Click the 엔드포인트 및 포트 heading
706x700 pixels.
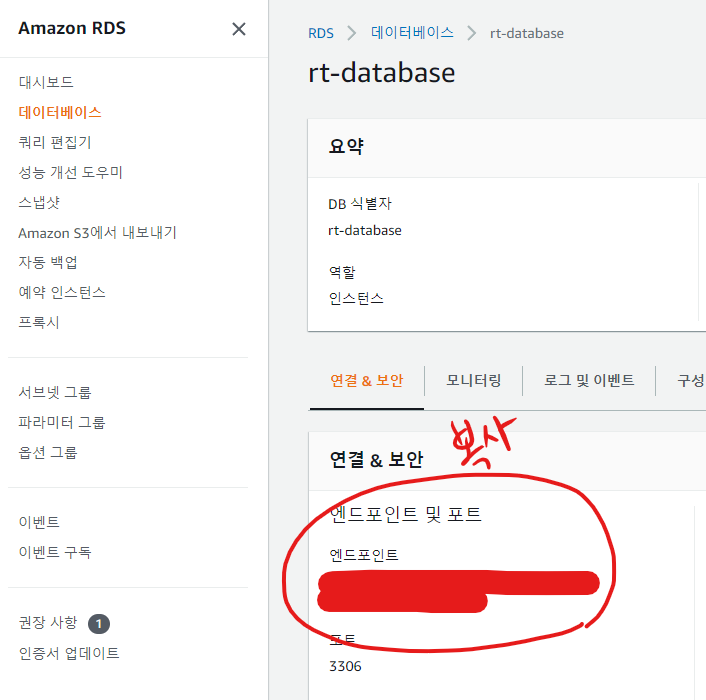click(405, 514)
